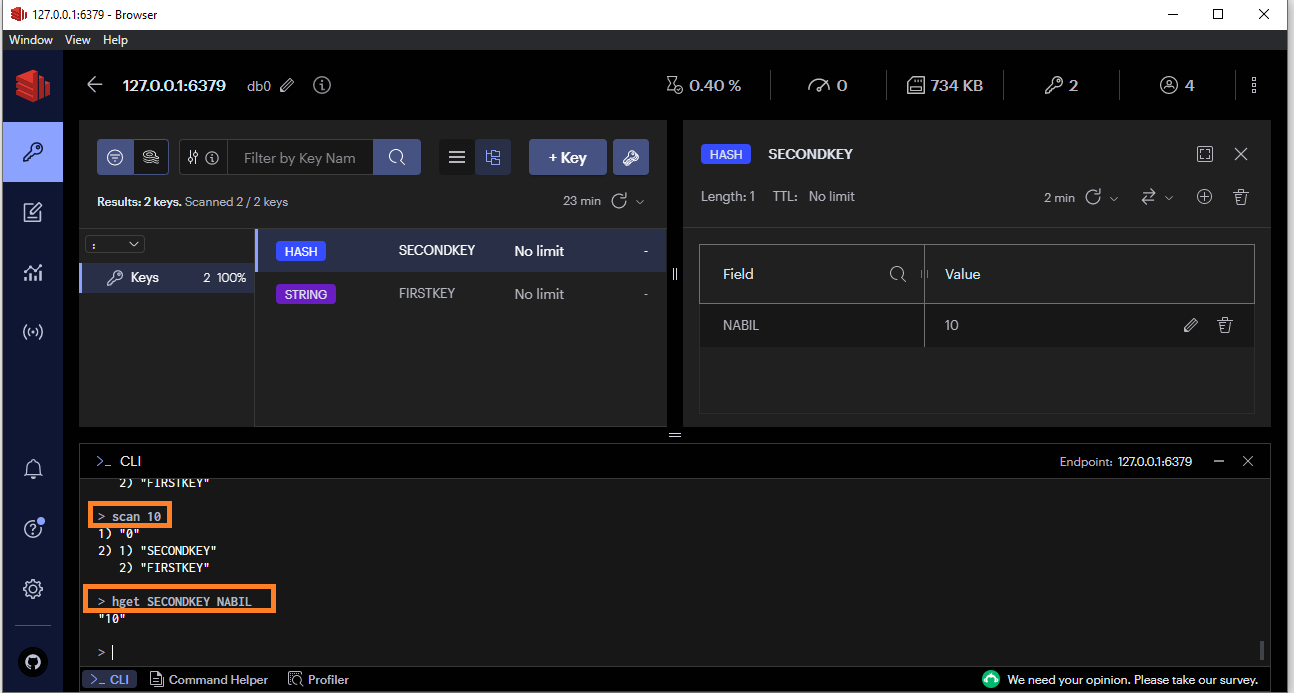
Task: Open the Command Helper panel
Action: coord(208,679)
